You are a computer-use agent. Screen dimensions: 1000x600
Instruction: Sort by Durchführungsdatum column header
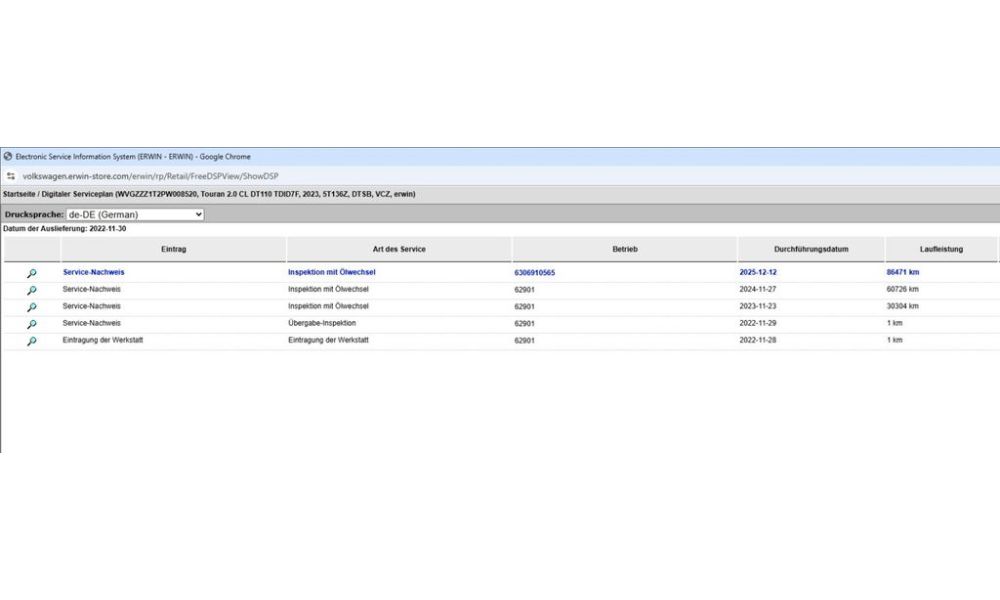811,249
